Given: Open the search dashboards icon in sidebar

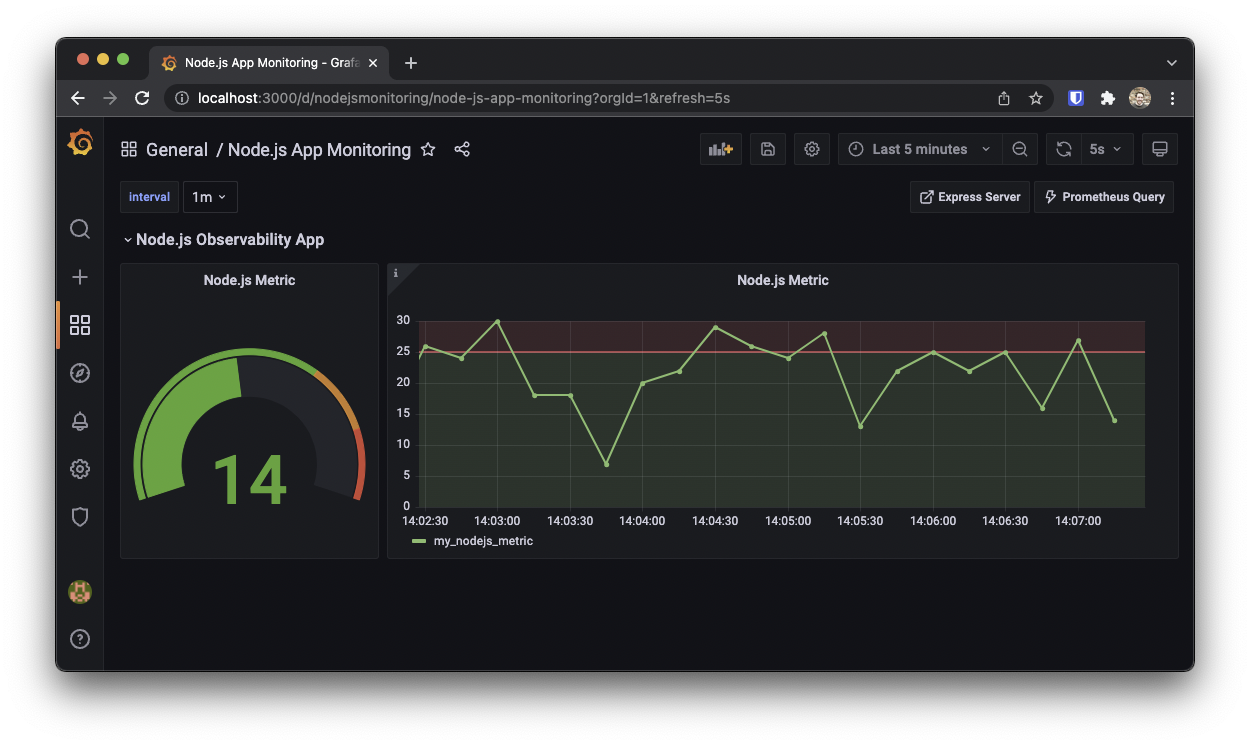Looking at the screenshot, I should [80, 229].
